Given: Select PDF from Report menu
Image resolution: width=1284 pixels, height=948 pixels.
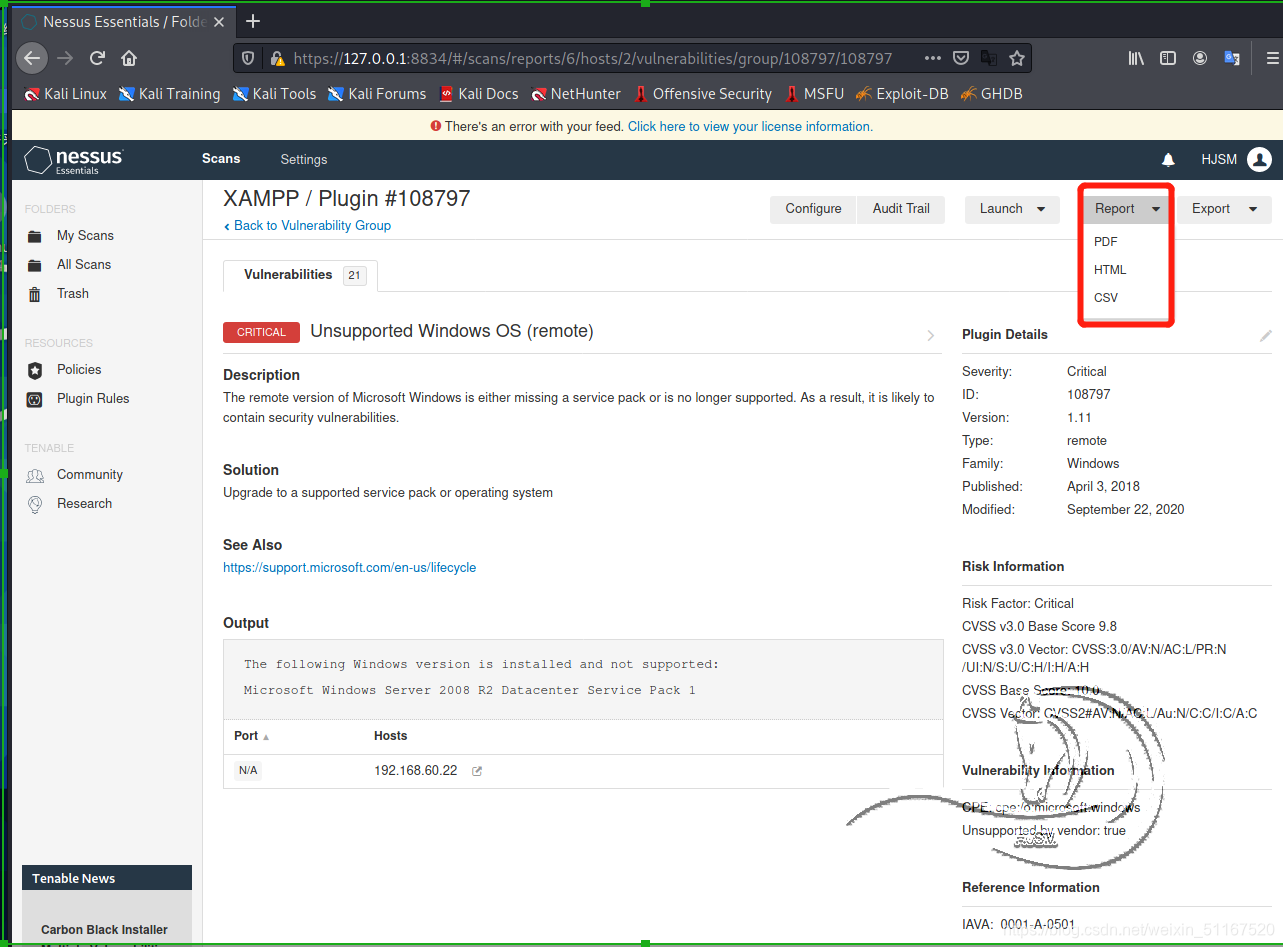Looking at the screenshot, I should 1105,242.
